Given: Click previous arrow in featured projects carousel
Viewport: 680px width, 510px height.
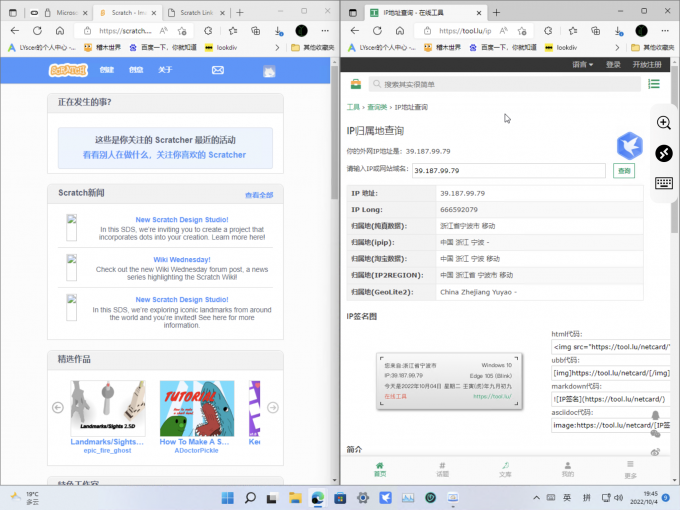Looking at the screenshot, I should 58,407.
